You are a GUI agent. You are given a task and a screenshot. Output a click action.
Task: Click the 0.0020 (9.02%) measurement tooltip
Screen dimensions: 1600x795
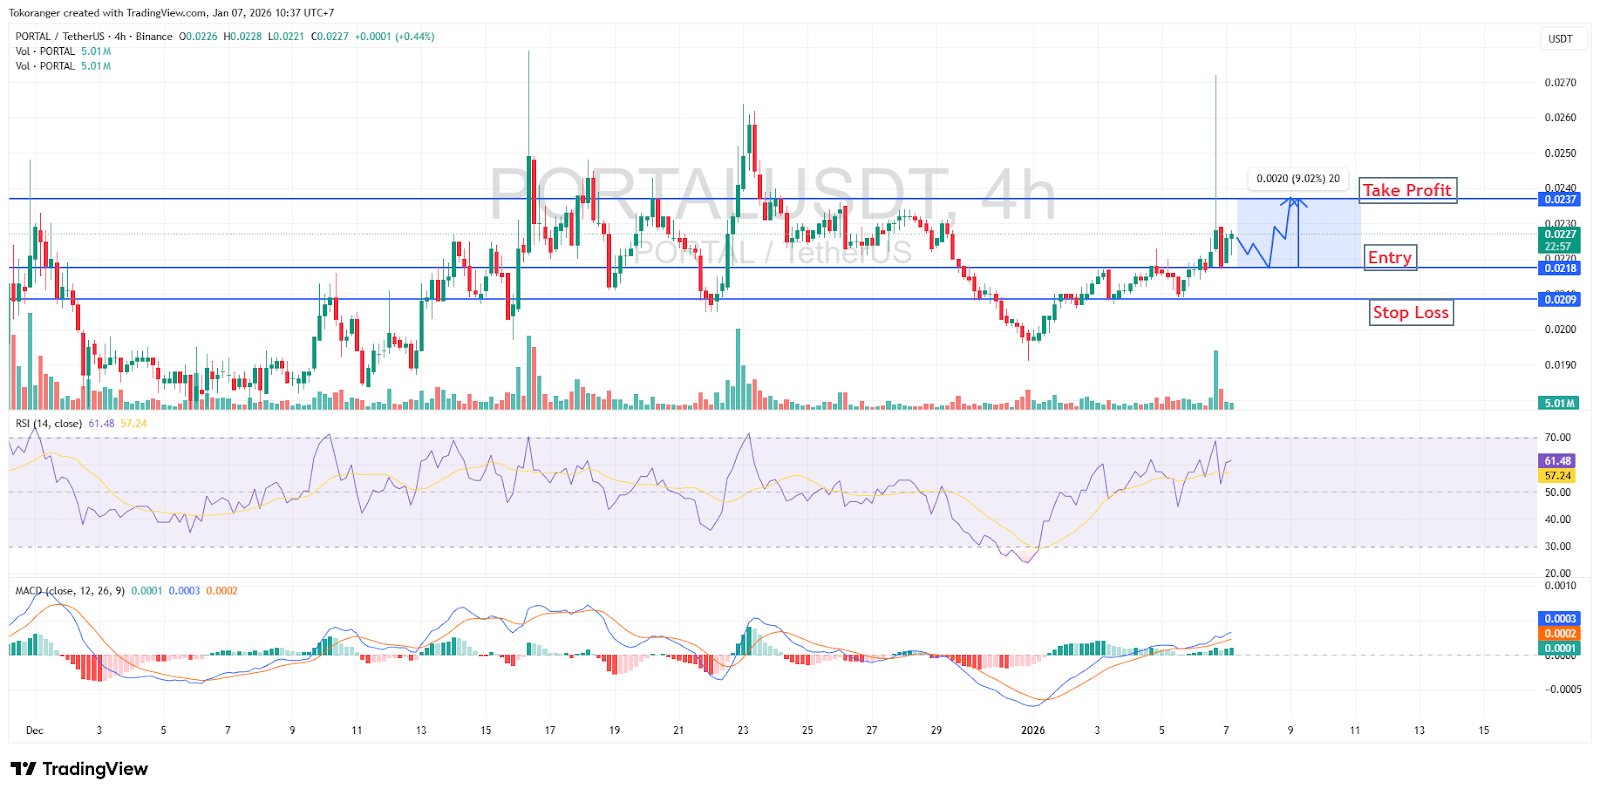coord(1297,178)
